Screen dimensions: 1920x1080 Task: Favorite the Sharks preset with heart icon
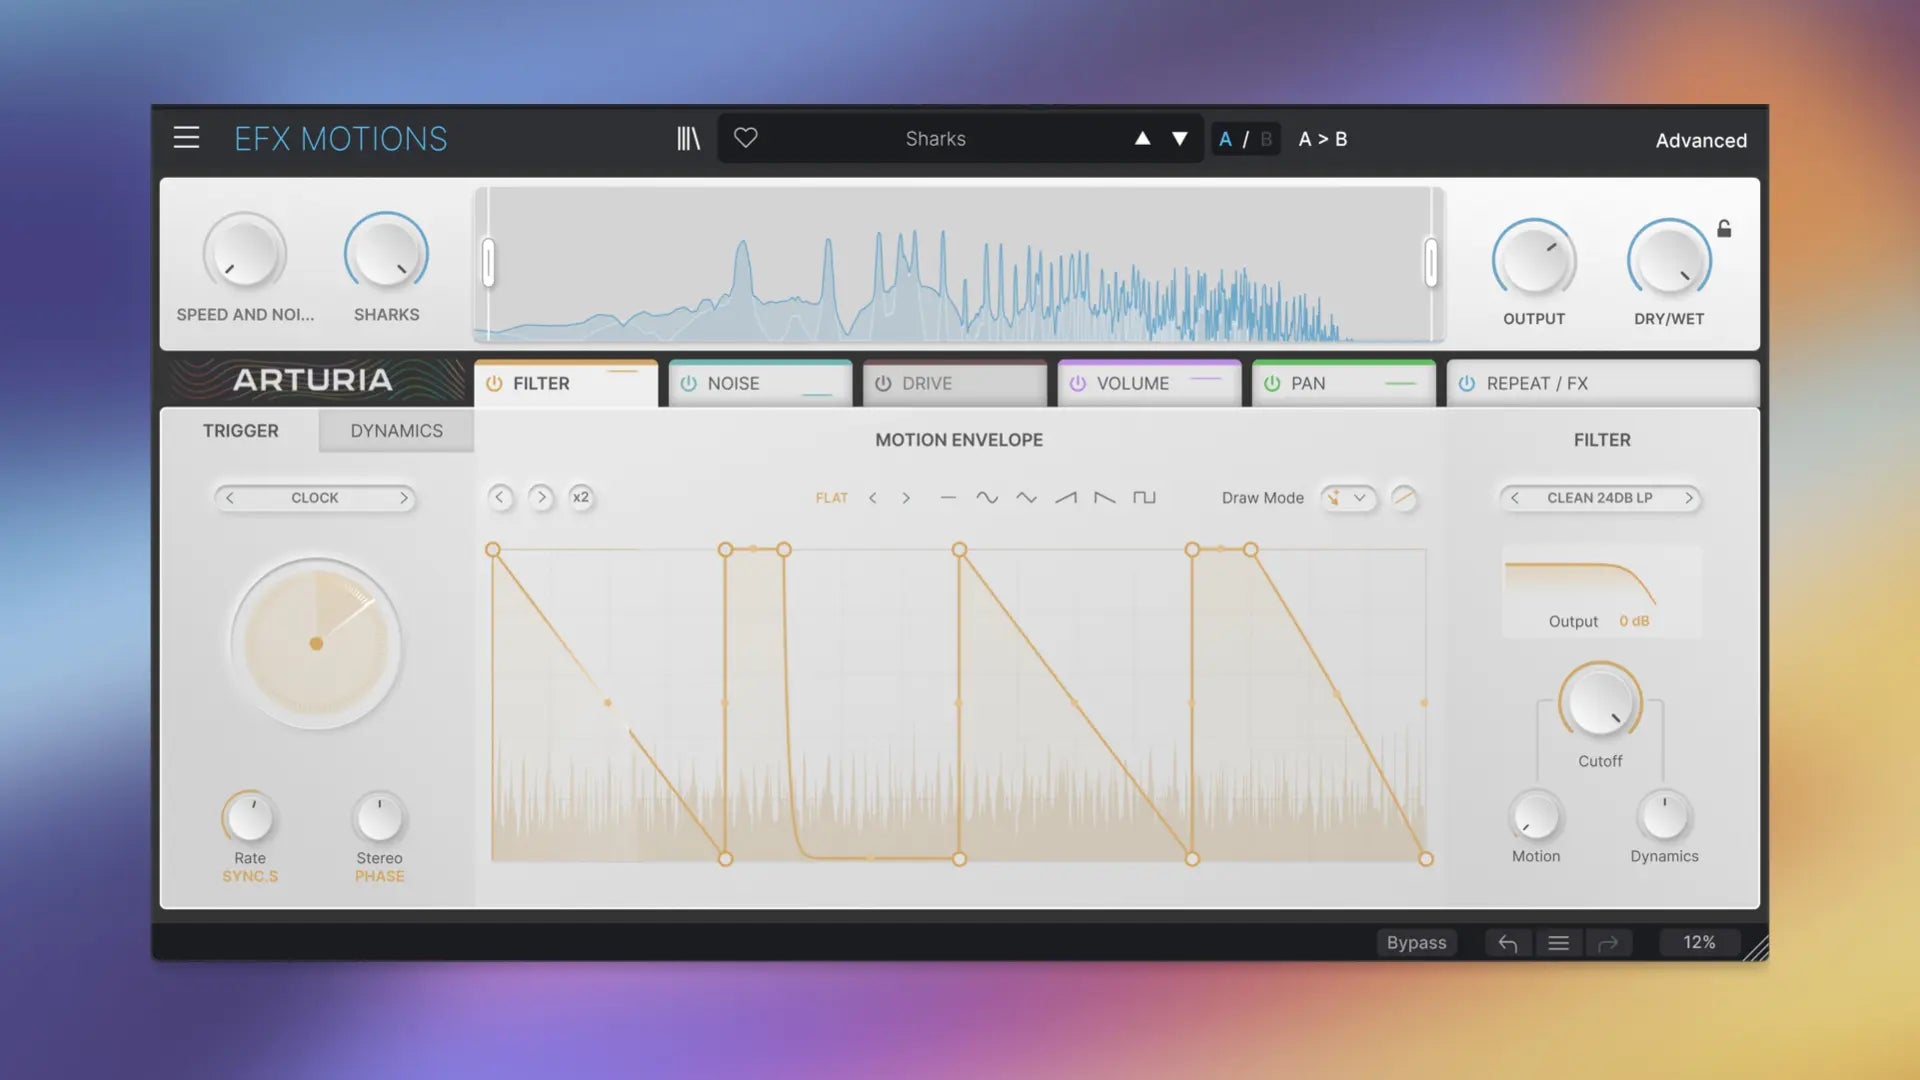point(746,138)
